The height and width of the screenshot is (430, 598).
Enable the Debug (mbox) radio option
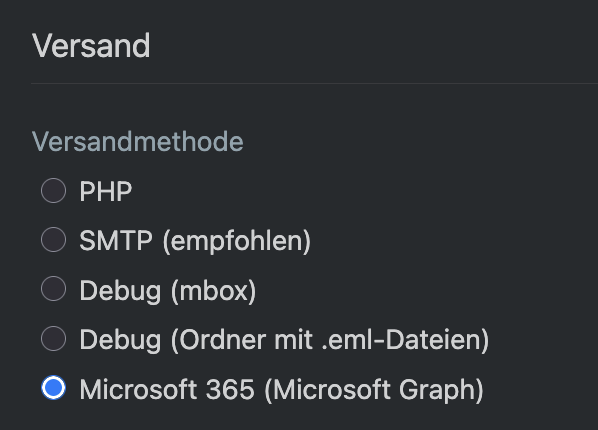pyautogui.click(x=53, y=289)
